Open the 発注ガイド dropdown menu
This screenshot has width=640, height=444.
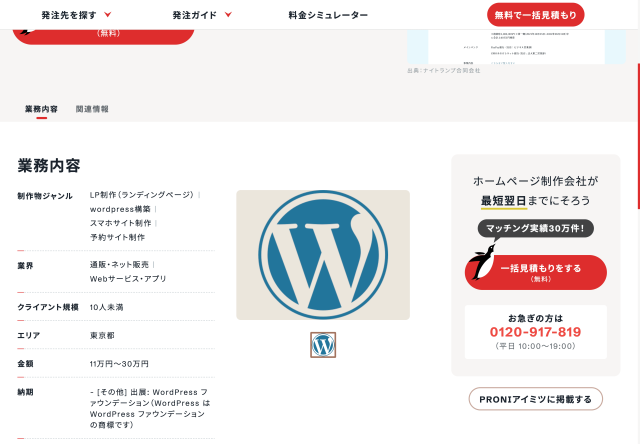(201, 15)
